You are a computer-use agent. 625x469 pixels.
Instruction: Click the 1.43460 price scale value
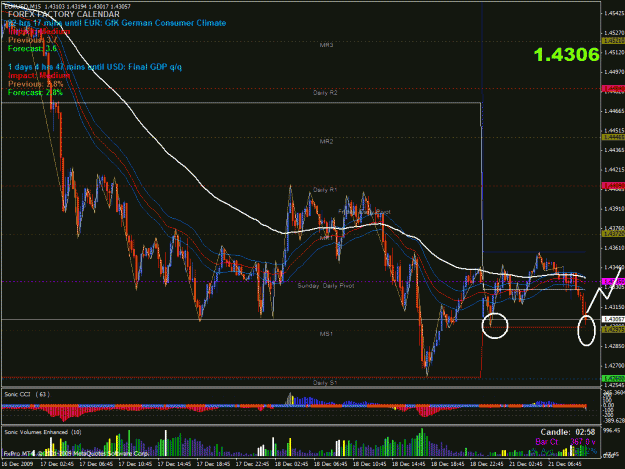coord(614,267)
